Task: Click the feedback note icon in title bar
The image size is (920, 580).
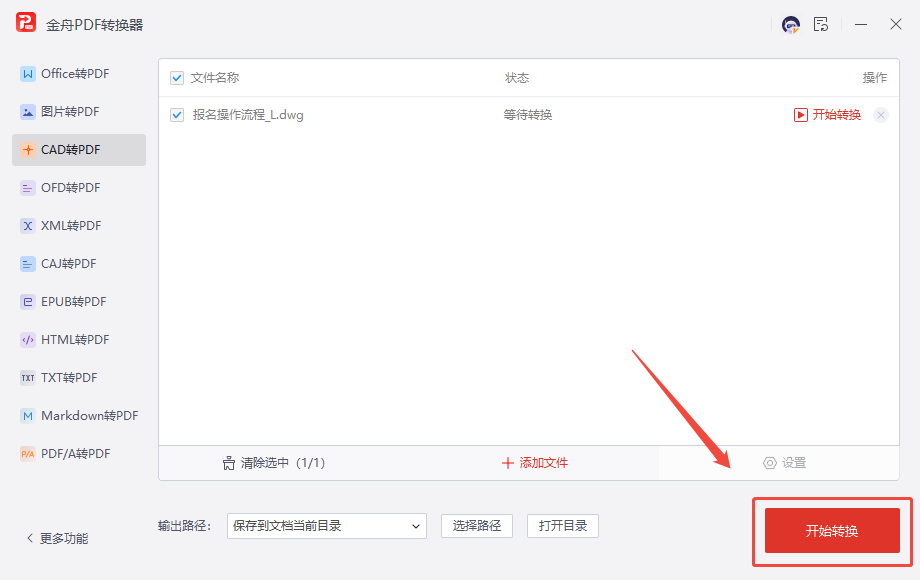Action: (821, 25)
